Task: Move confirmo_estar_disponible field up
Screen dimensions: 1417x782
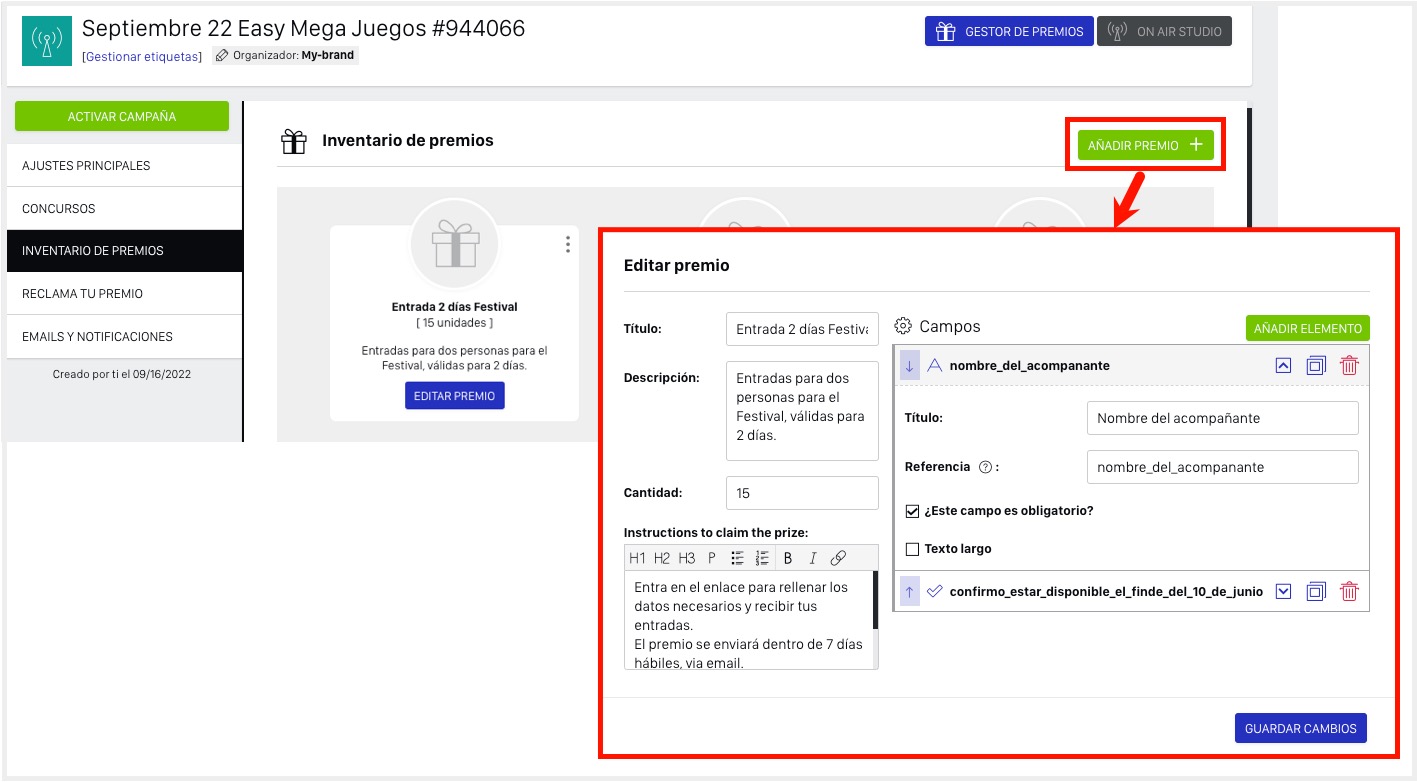Action: point(909,592)
